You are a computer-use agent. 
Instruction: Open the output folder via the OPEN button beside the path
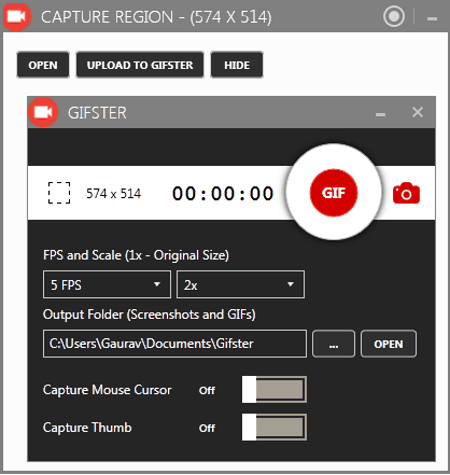click(x=389, y=344)
